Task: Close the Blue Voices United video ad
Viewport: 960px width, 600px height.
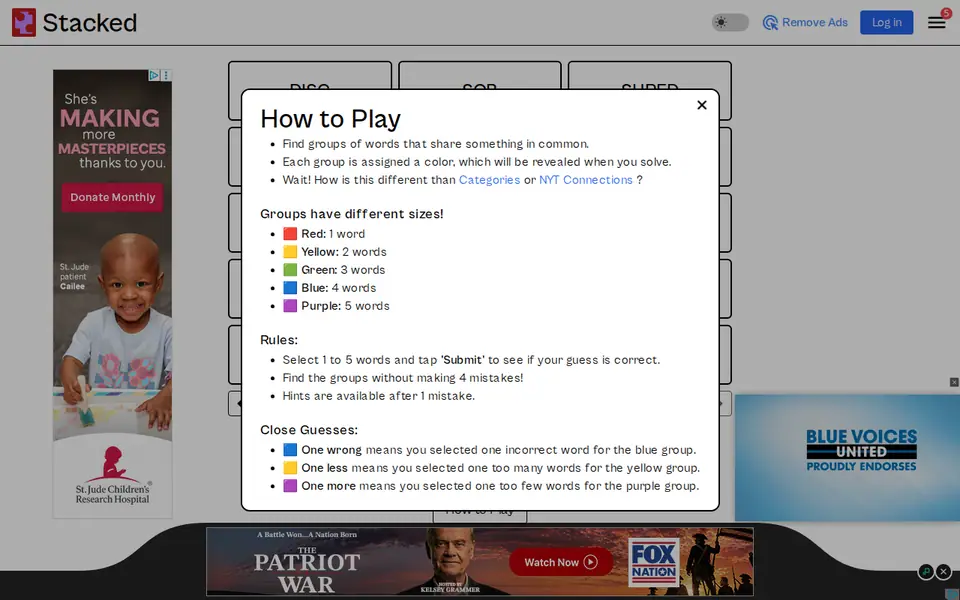Action: (954, 382)
